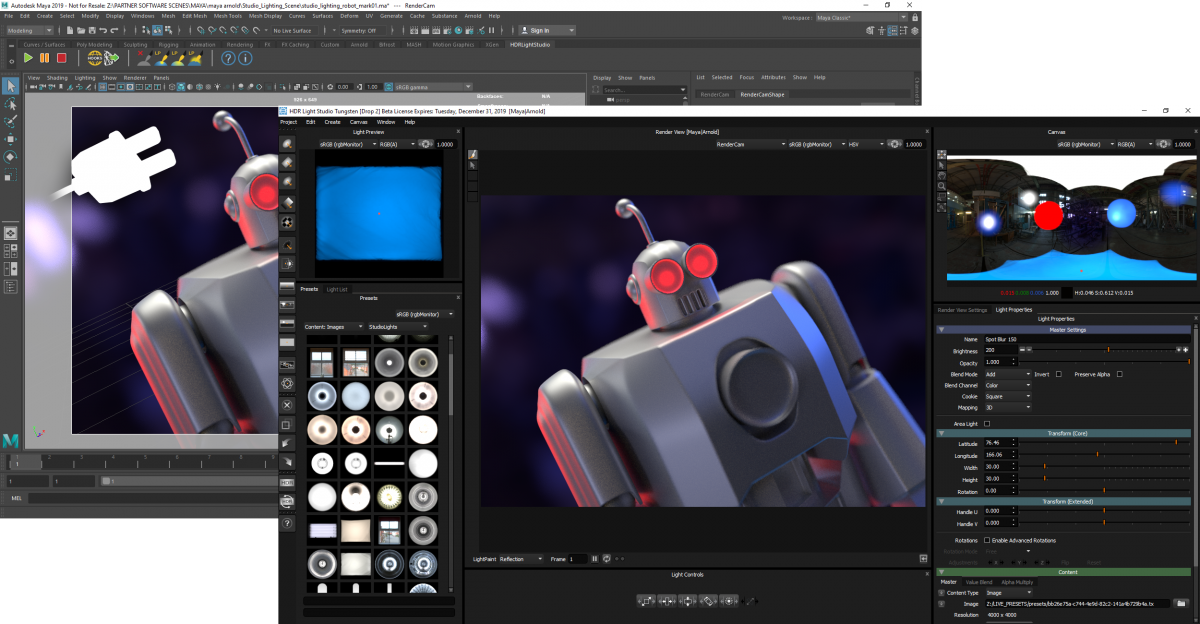
Task: Switch to the Render View Settings tab
Action: [962, 310]
